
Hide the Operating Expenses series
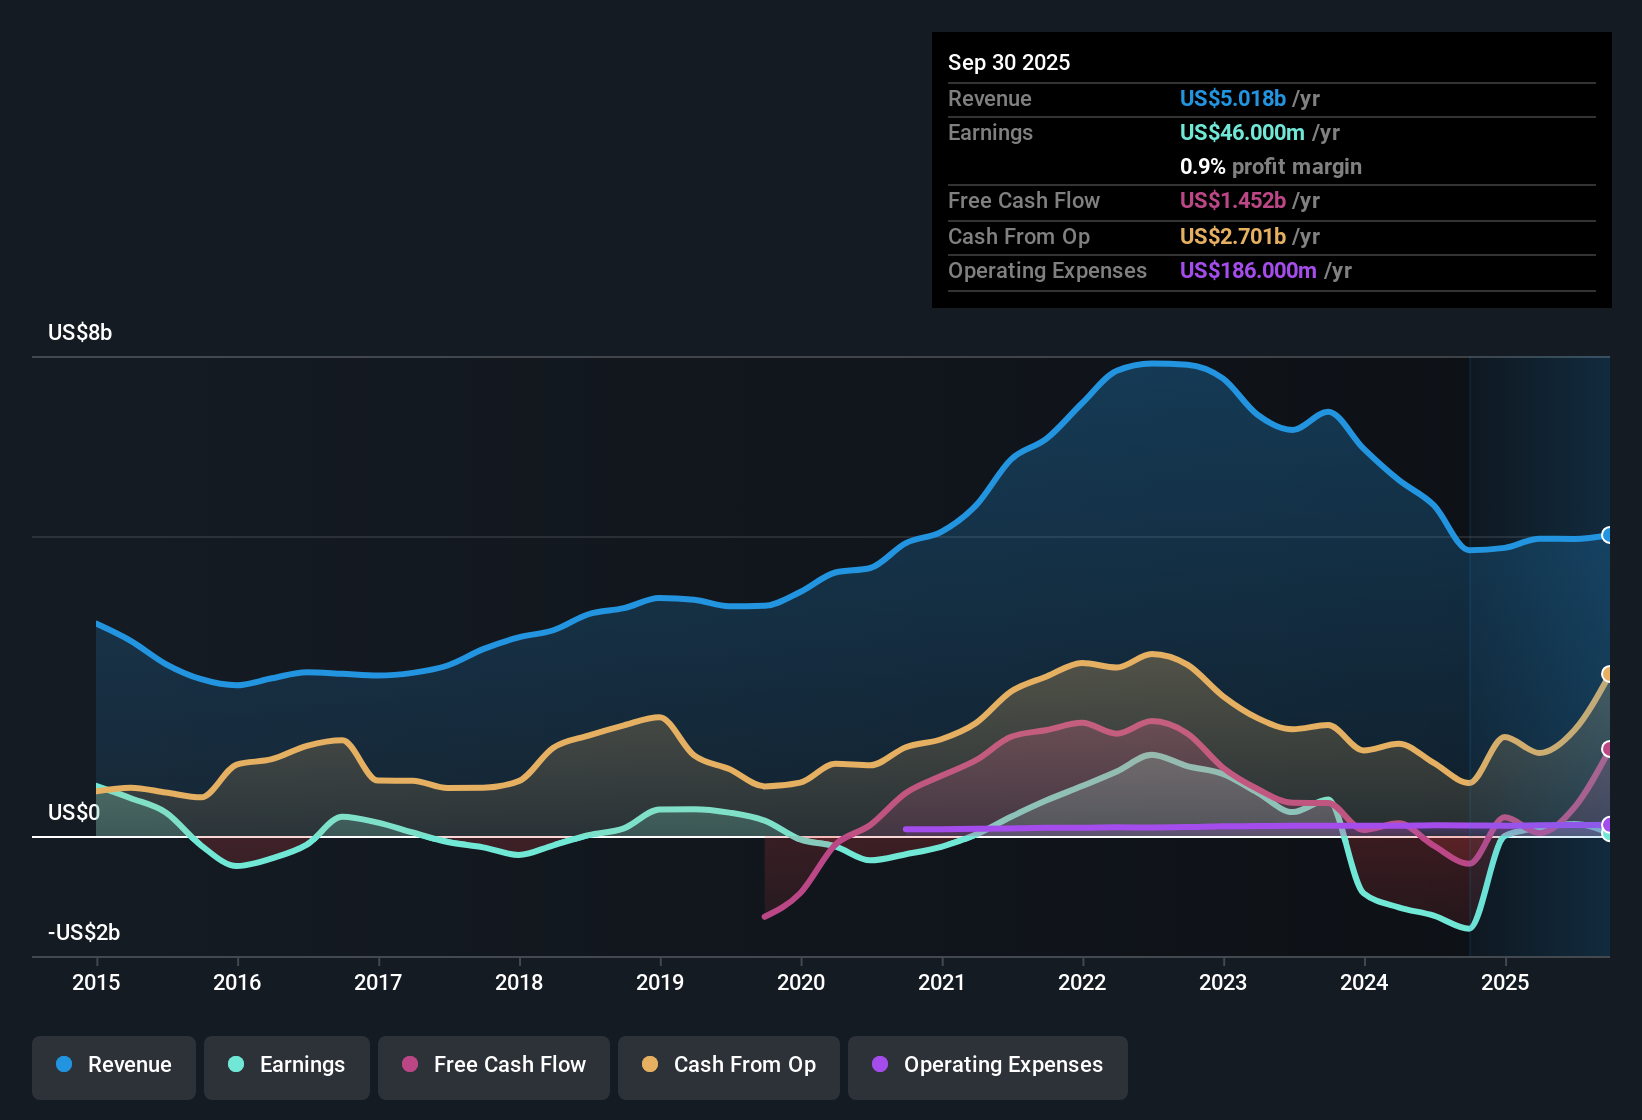988,1066
